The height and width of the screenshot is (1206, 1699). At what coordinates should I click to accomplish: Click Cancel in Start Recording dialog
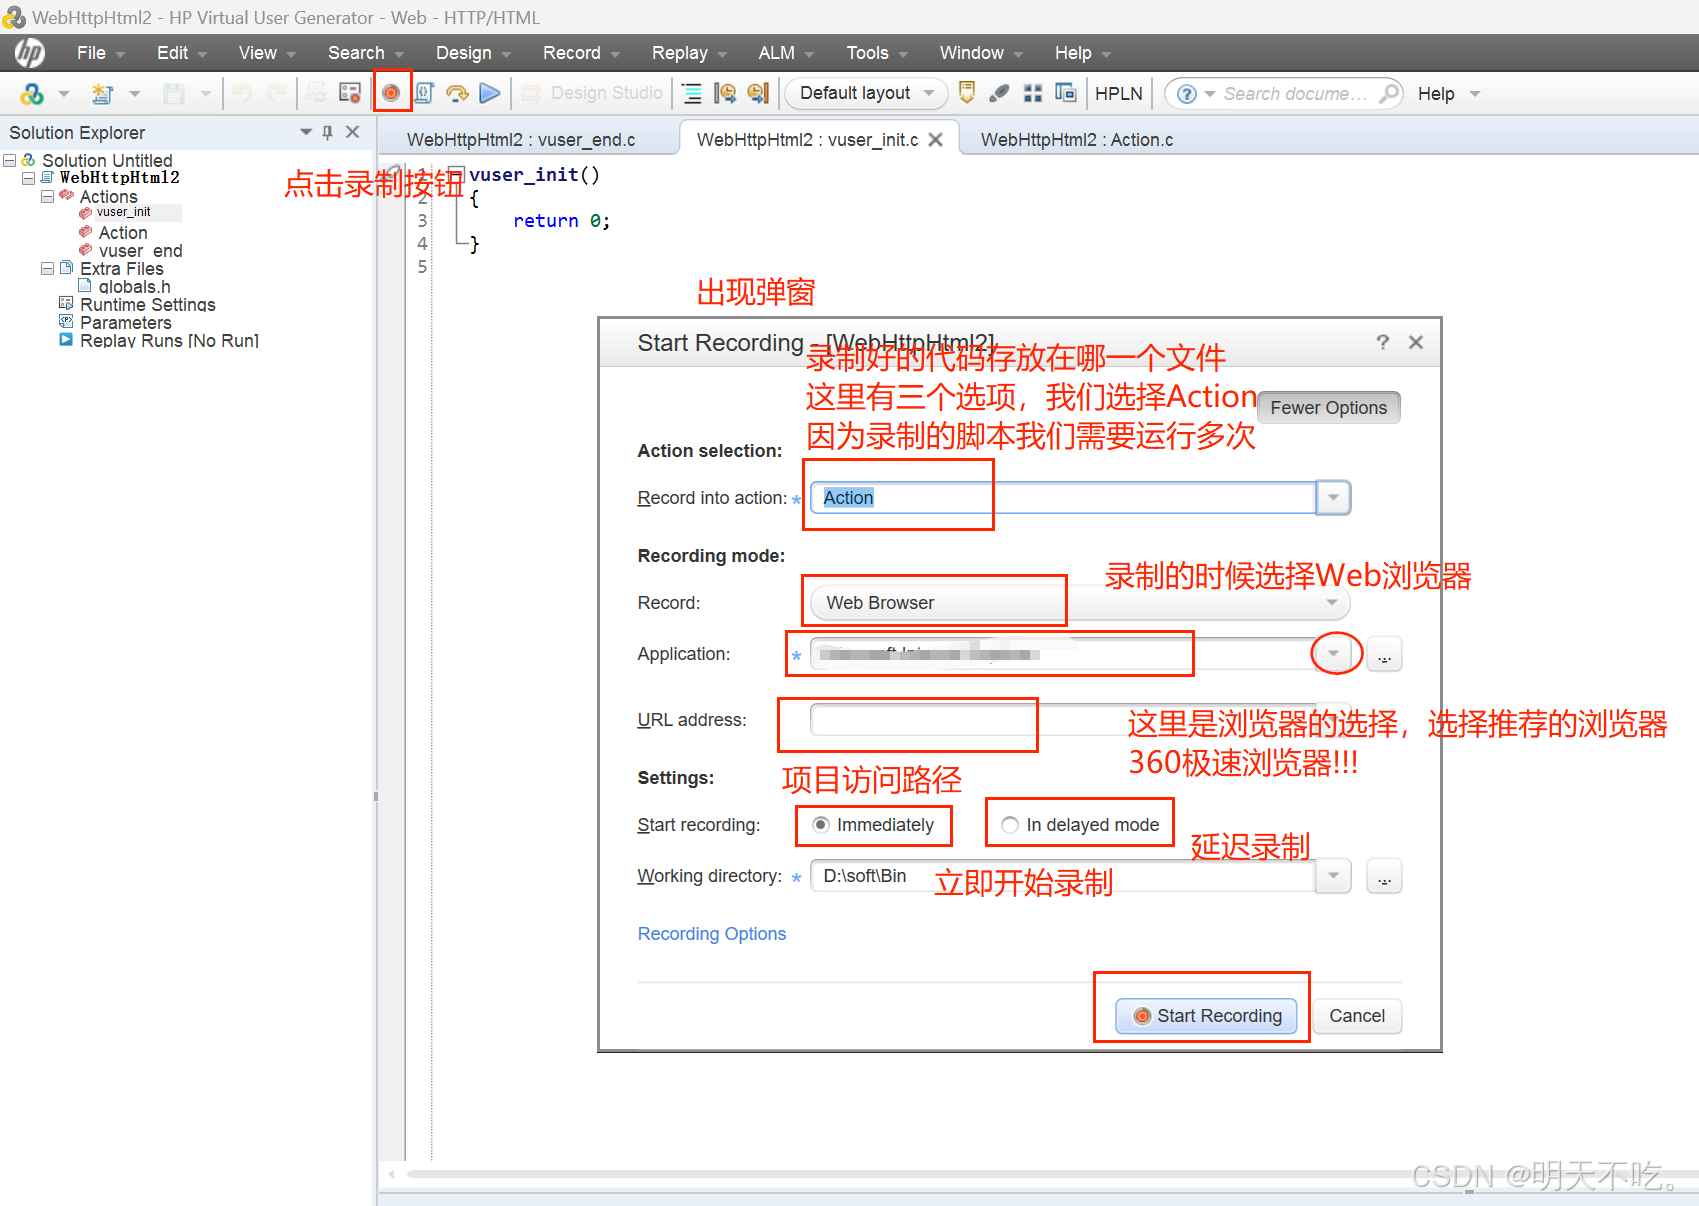(1357, 1016)
